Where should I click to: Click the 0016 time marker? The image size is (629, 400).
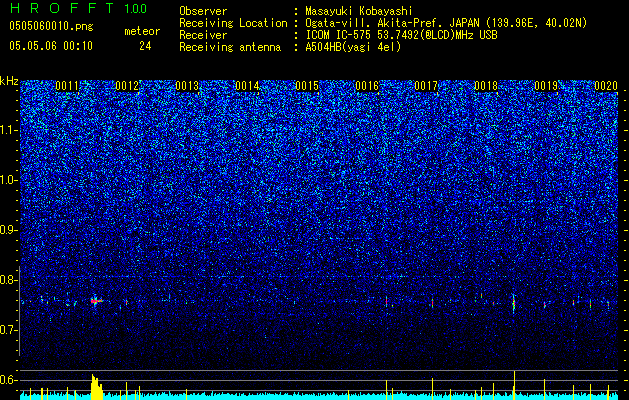(x=367, y=86)
